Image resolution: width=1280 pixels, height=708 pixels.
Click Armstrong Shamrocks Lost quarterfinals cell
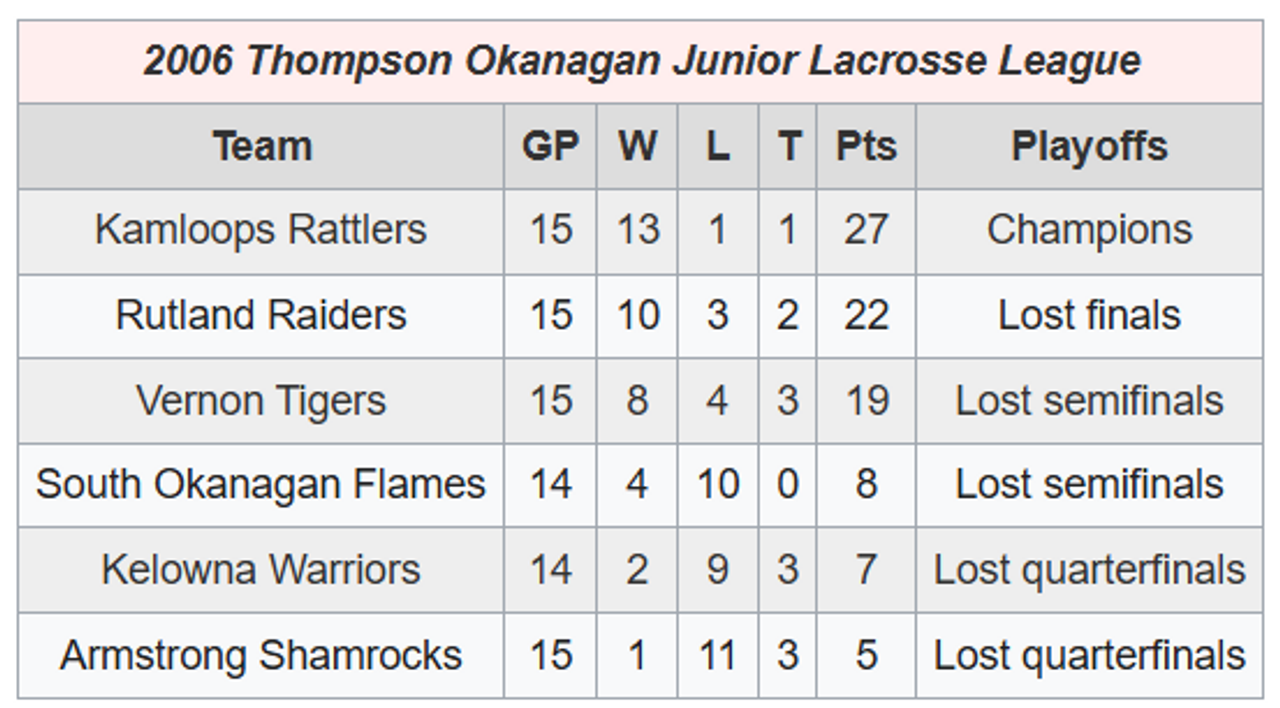pyautogui.click(x=1089, y=655)
